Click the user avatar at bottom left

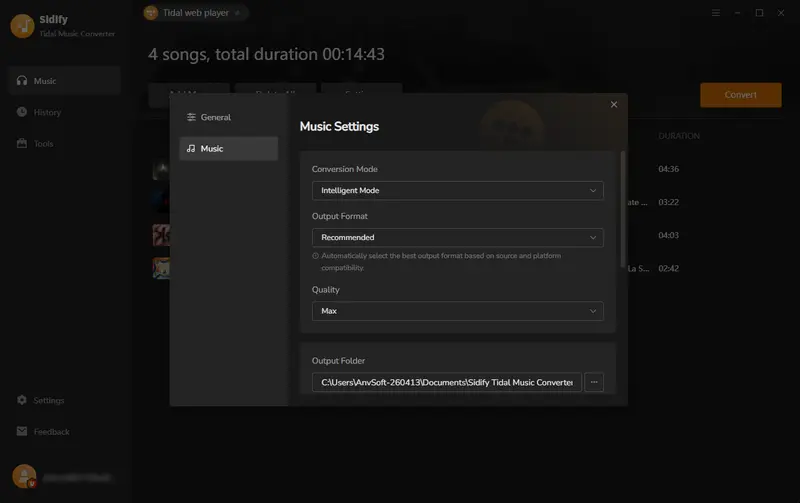pos(24,476)
